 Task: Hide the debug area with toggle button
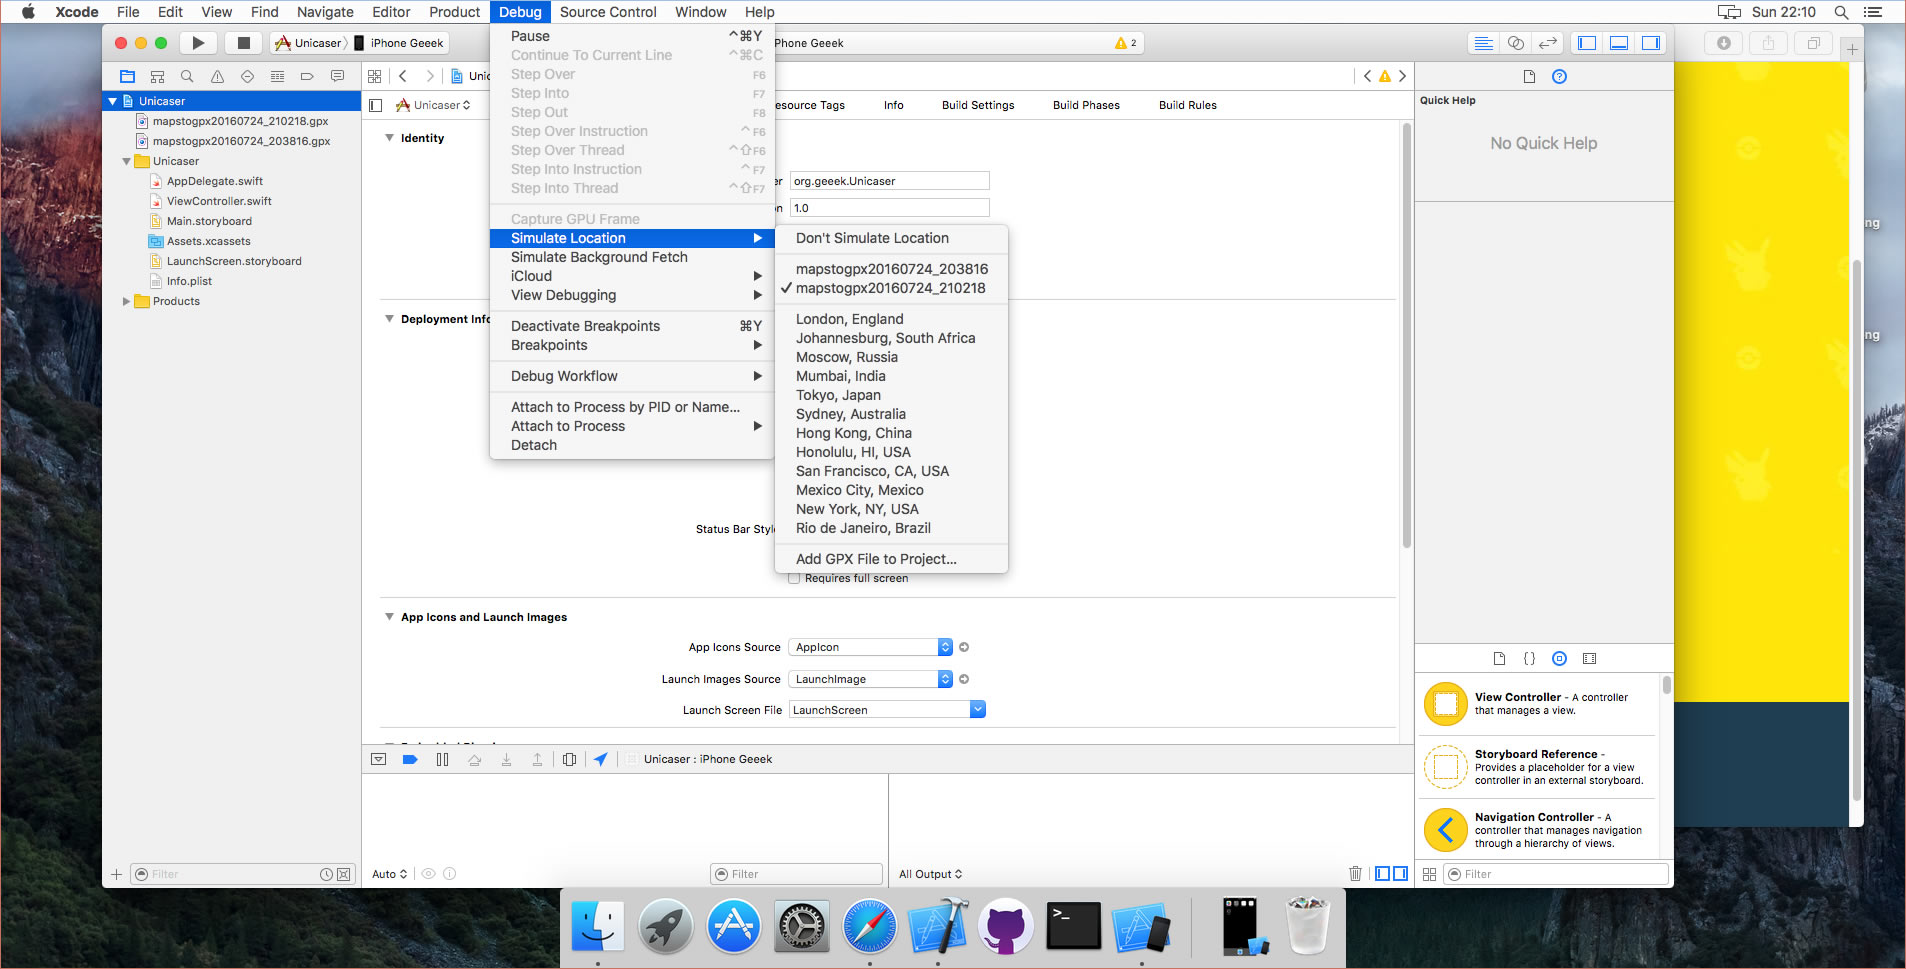(x=378, y=759)
